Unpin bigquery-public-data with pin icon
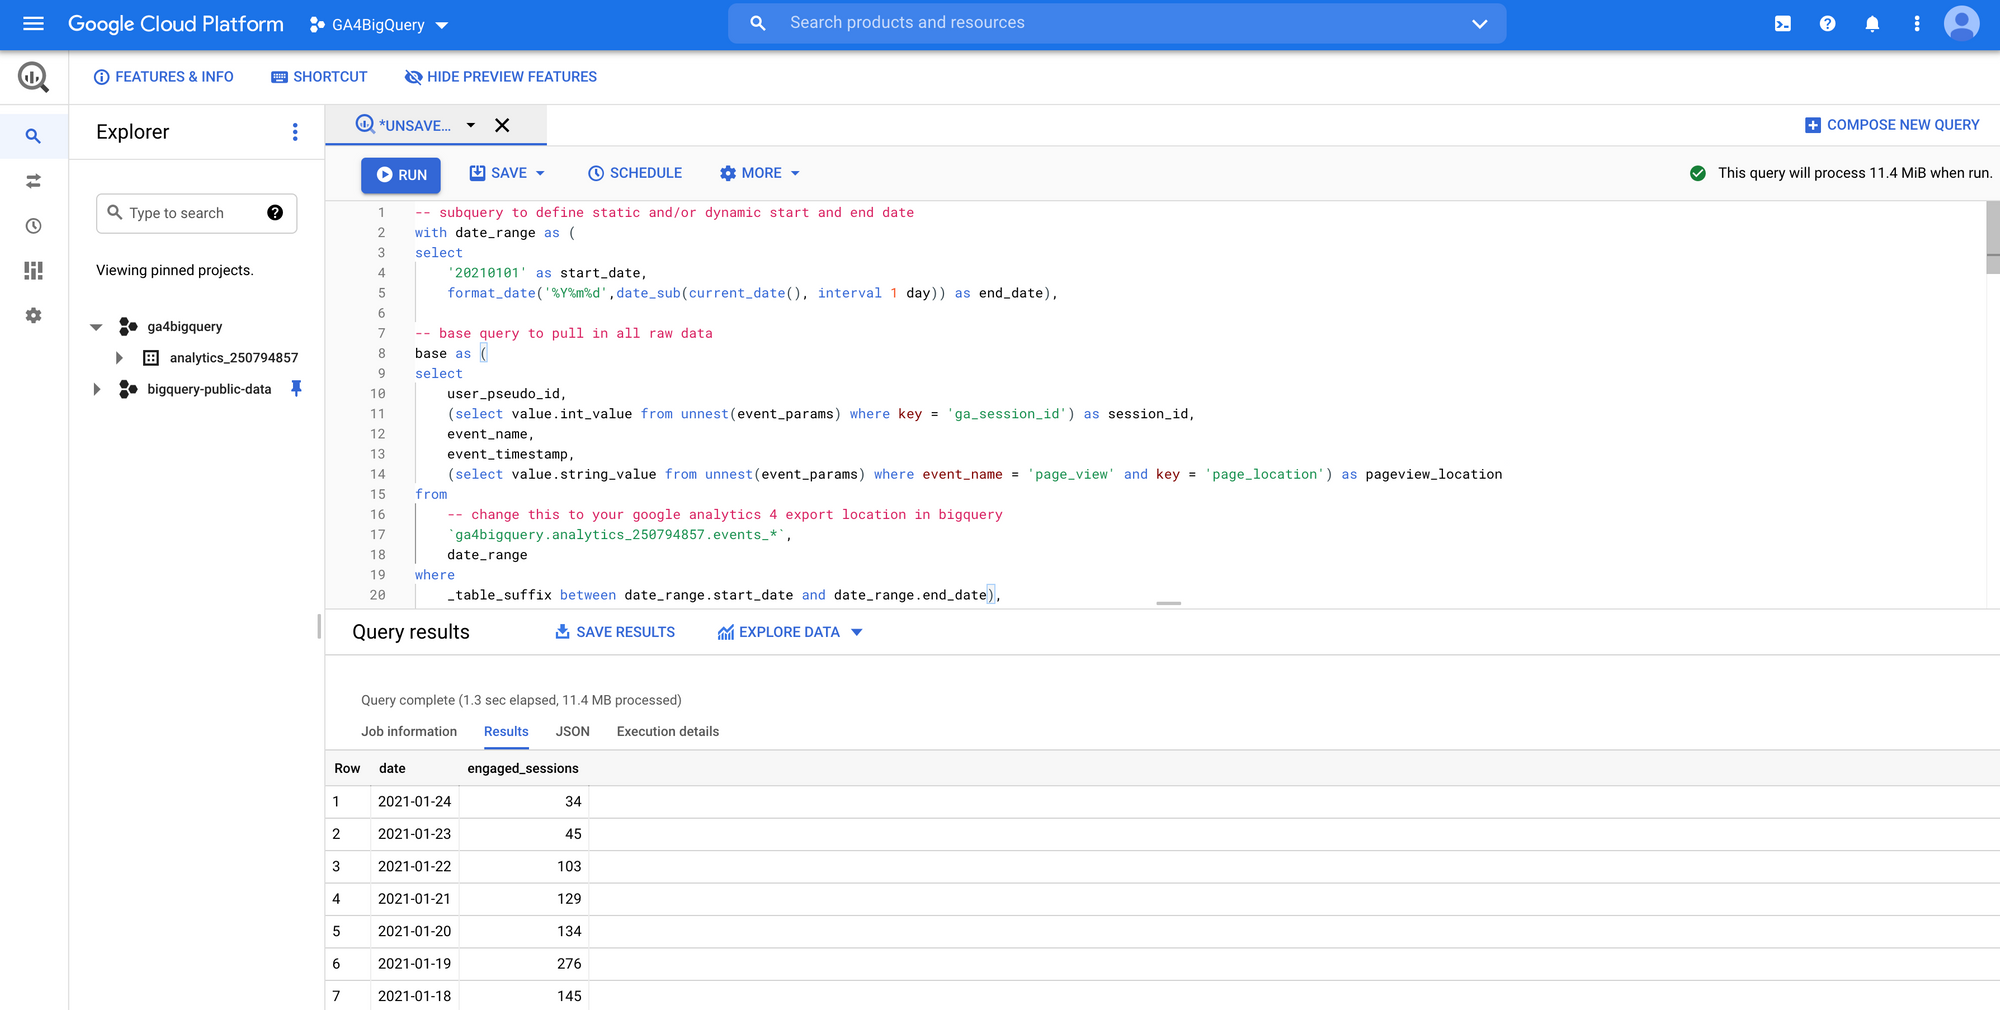This screenshot has height=1010, width=2000. pos(296,389)
